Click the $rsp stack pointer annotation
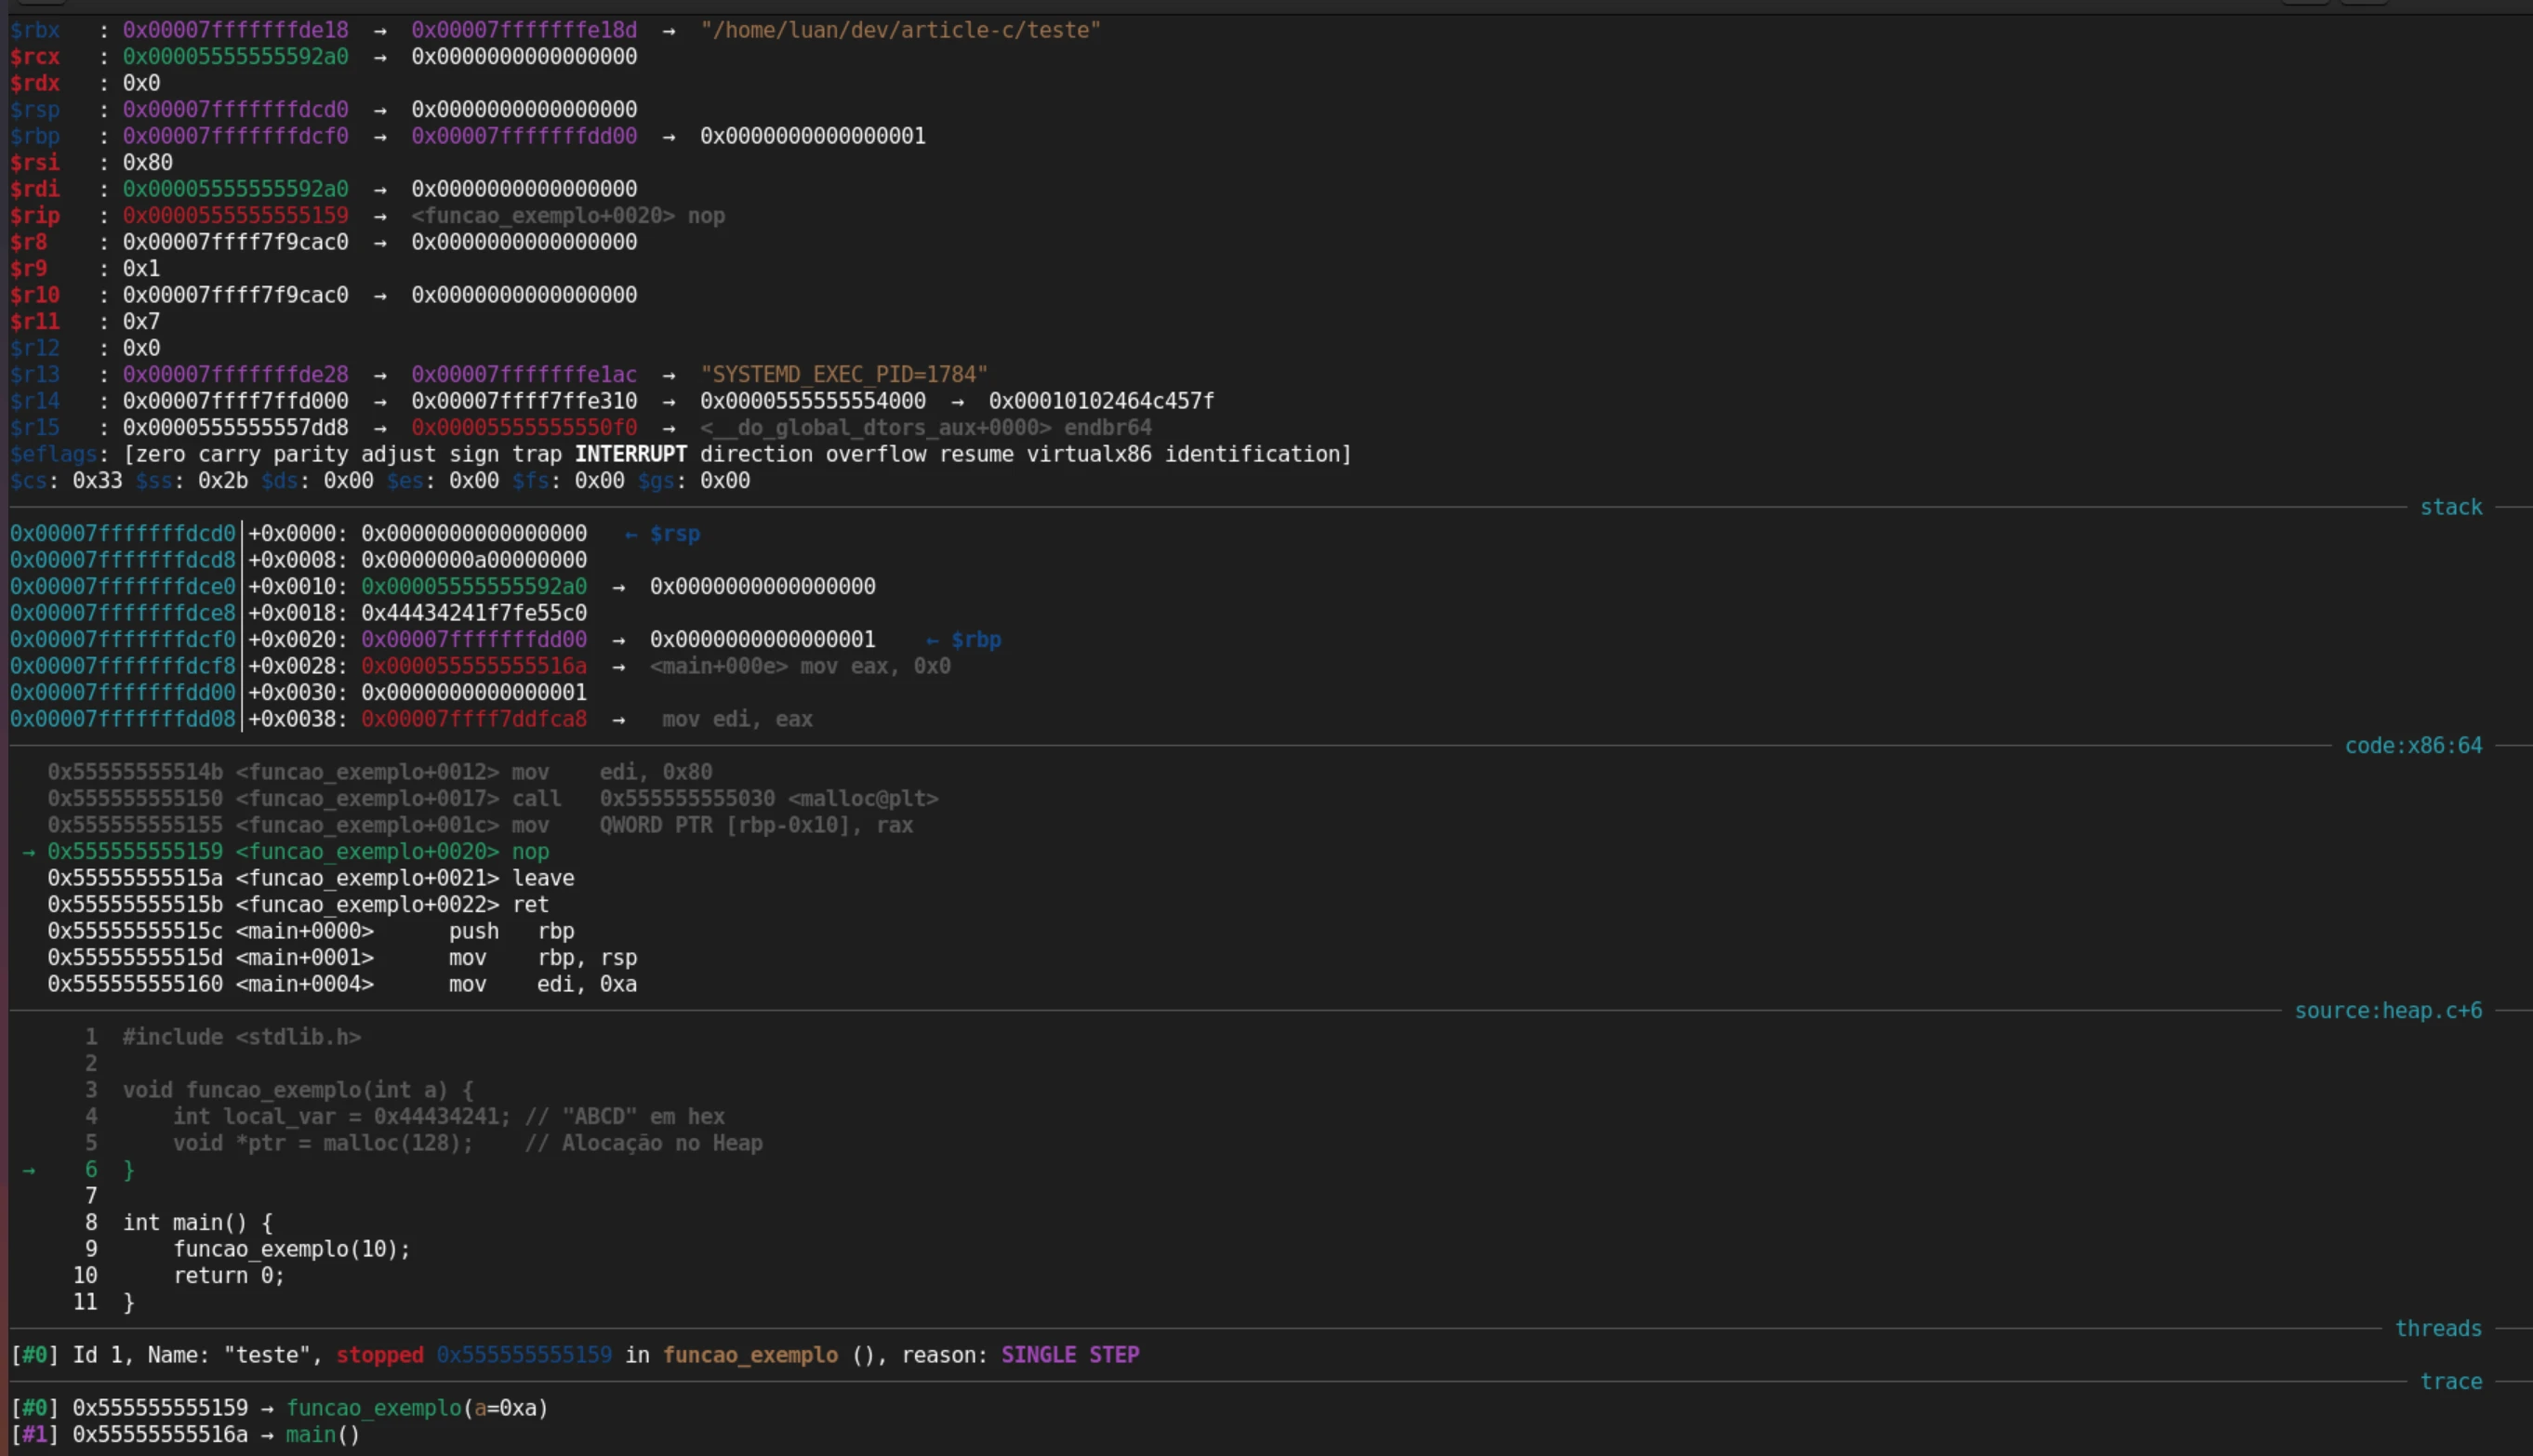Image resolution: width=2533 pixels, height=1456 pixels. click(676, 533)
